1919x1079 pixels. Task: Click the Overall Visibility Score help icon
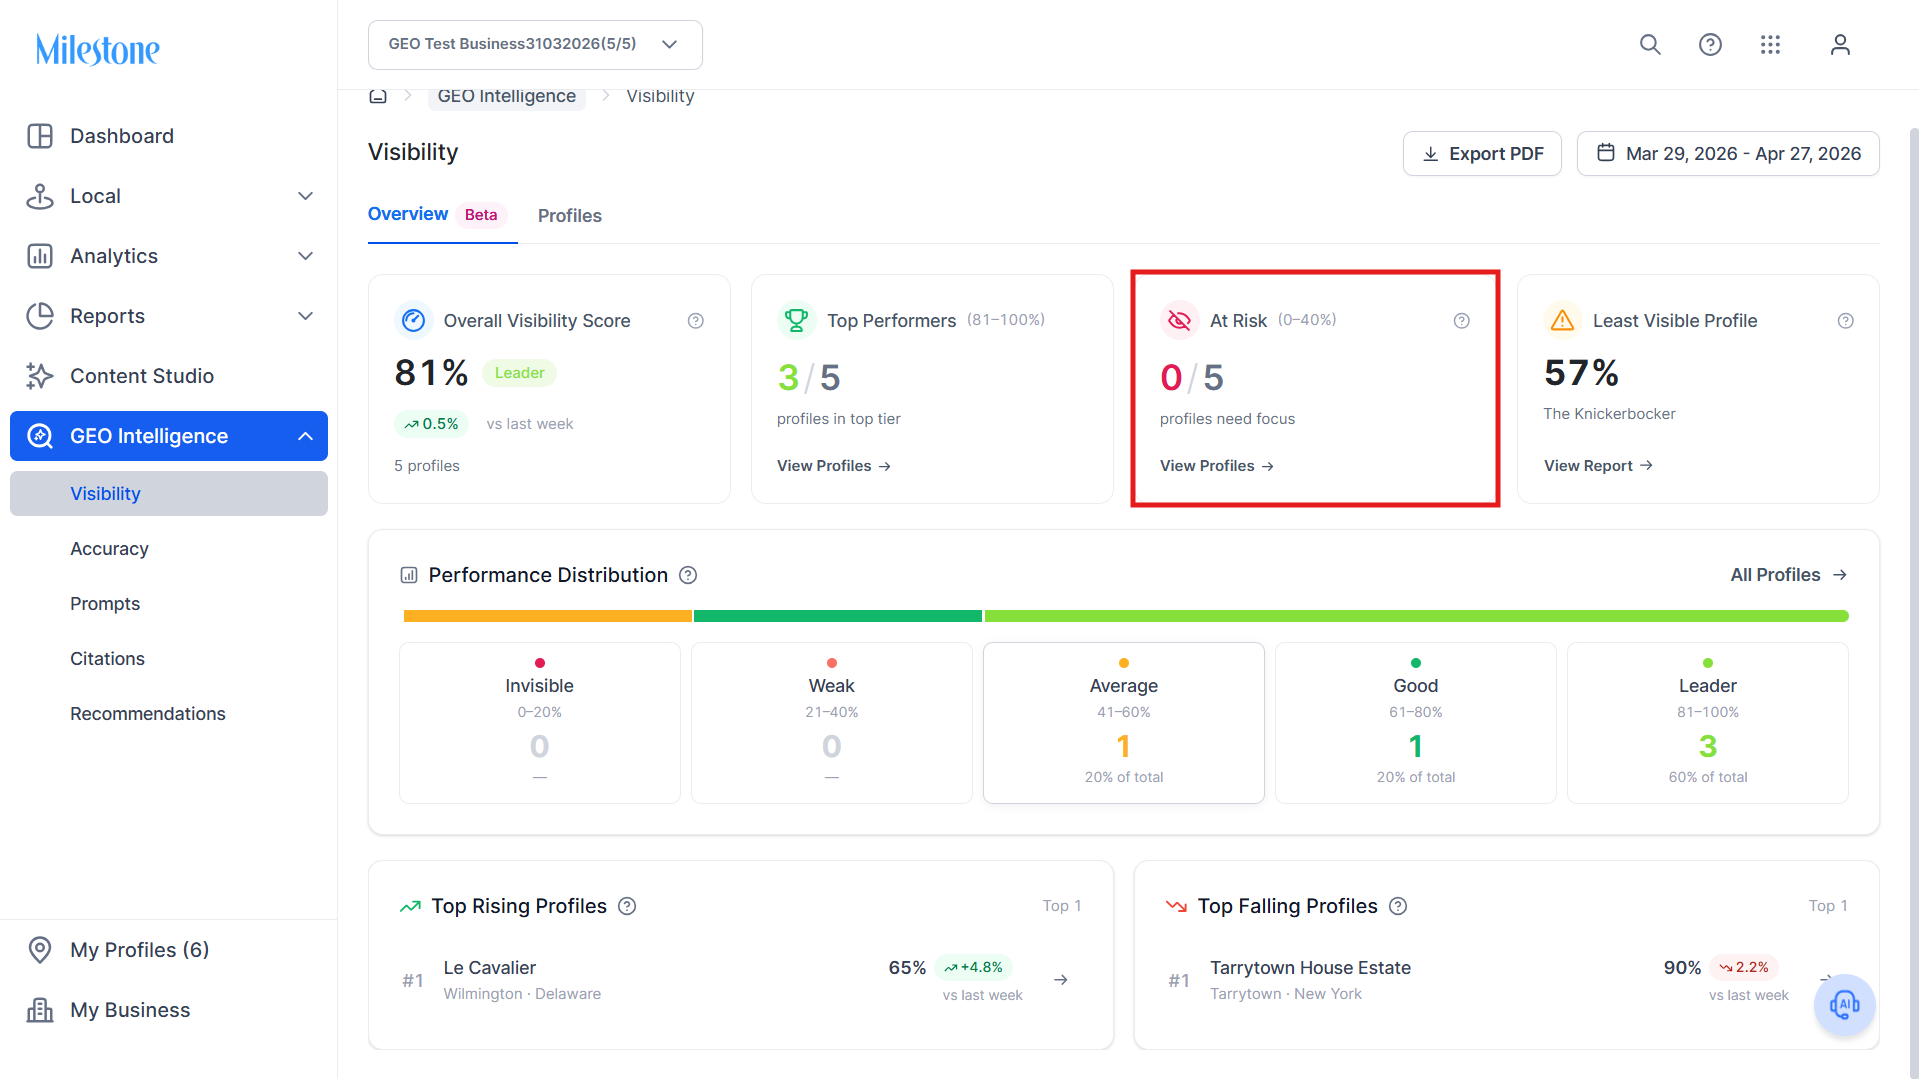696,321
